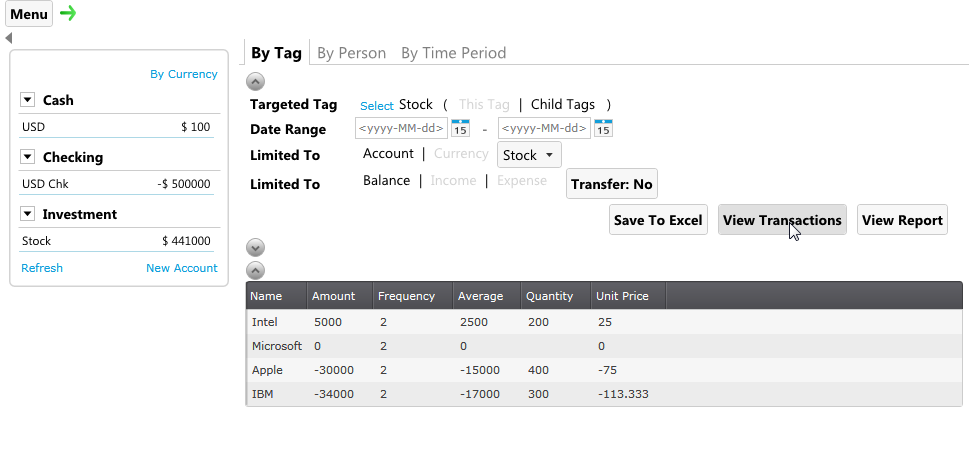Expand the section with the circular down arrow

[x=255, y=247]
